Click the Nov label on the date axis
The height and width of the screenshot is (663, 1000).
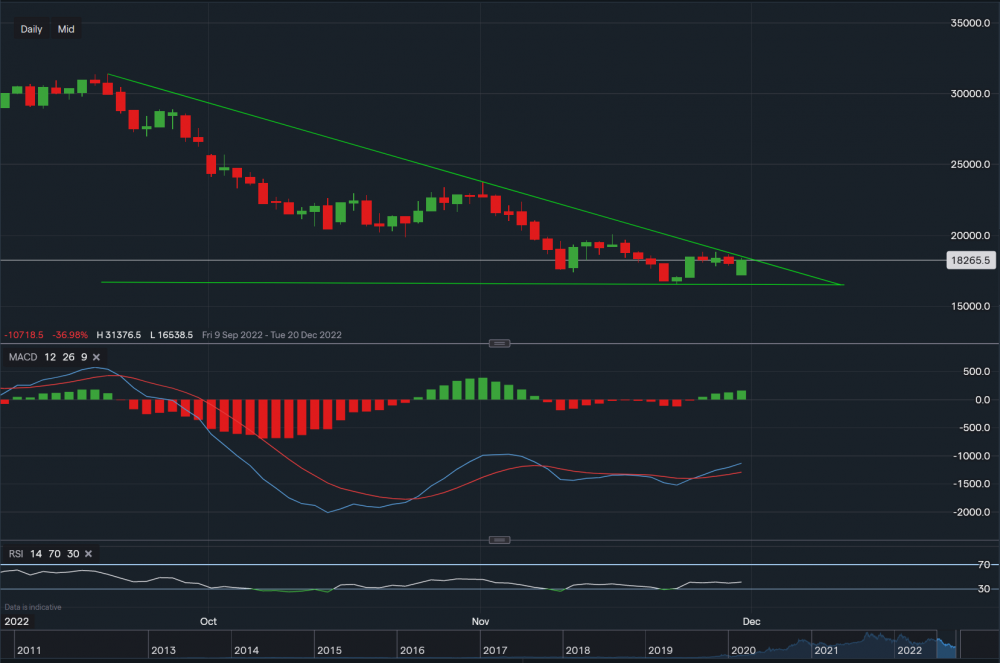[x=480, y=621]
